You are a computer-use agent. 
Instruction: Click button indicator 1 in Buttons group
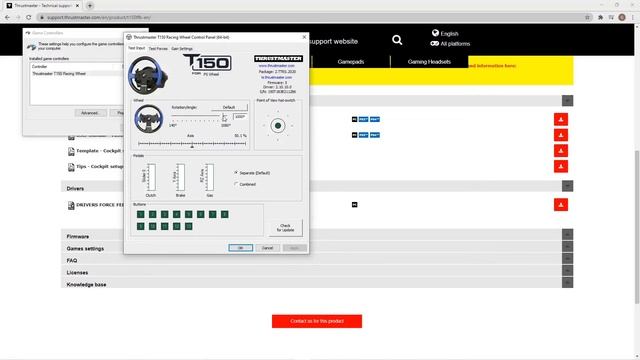[x=140, y=214]
